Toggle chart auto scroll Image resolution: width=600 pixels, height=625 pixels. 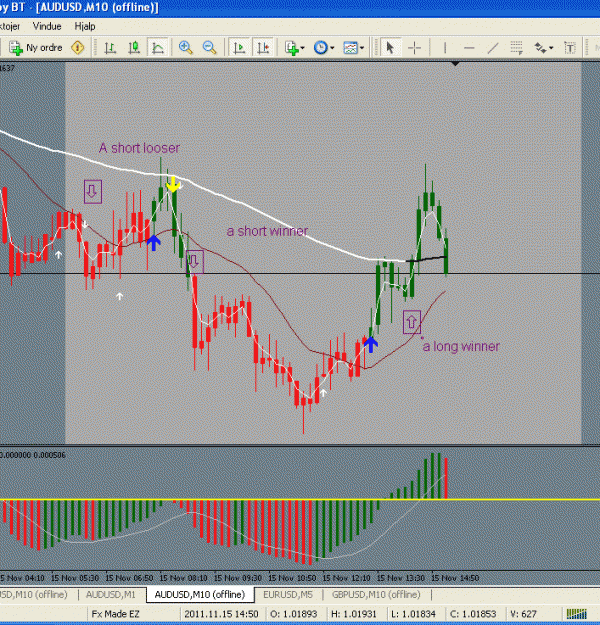(x=239, y=48)
